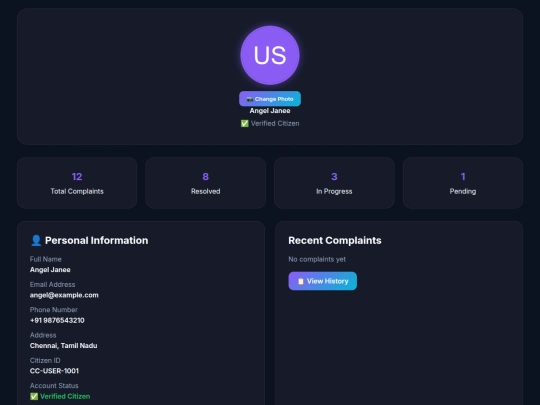540x405 pixels.
Task: Select the In Progress stat card
Action: coord(334,183)
